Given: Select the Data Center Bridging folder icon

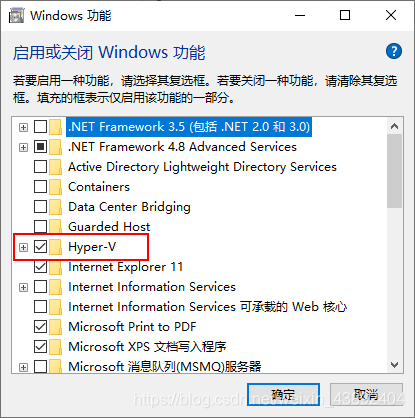Looking at the screenshot, I should click(x=56, y=207).
